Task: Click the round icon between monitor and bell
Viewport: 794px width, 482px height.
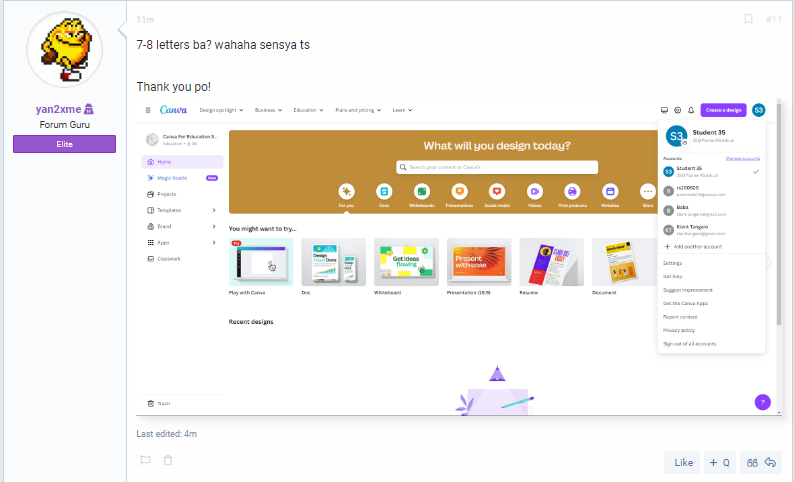Action: click(678, 110)
